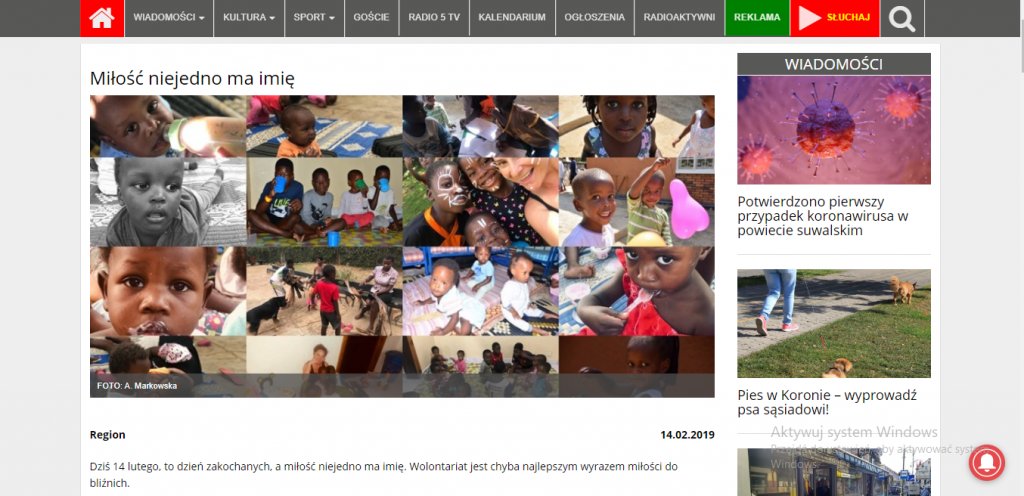The height and width of the screenshot is (496, 1024).
Task: Start the radio stream via SŁUCHAJ play button
Action: click(835, 18)
